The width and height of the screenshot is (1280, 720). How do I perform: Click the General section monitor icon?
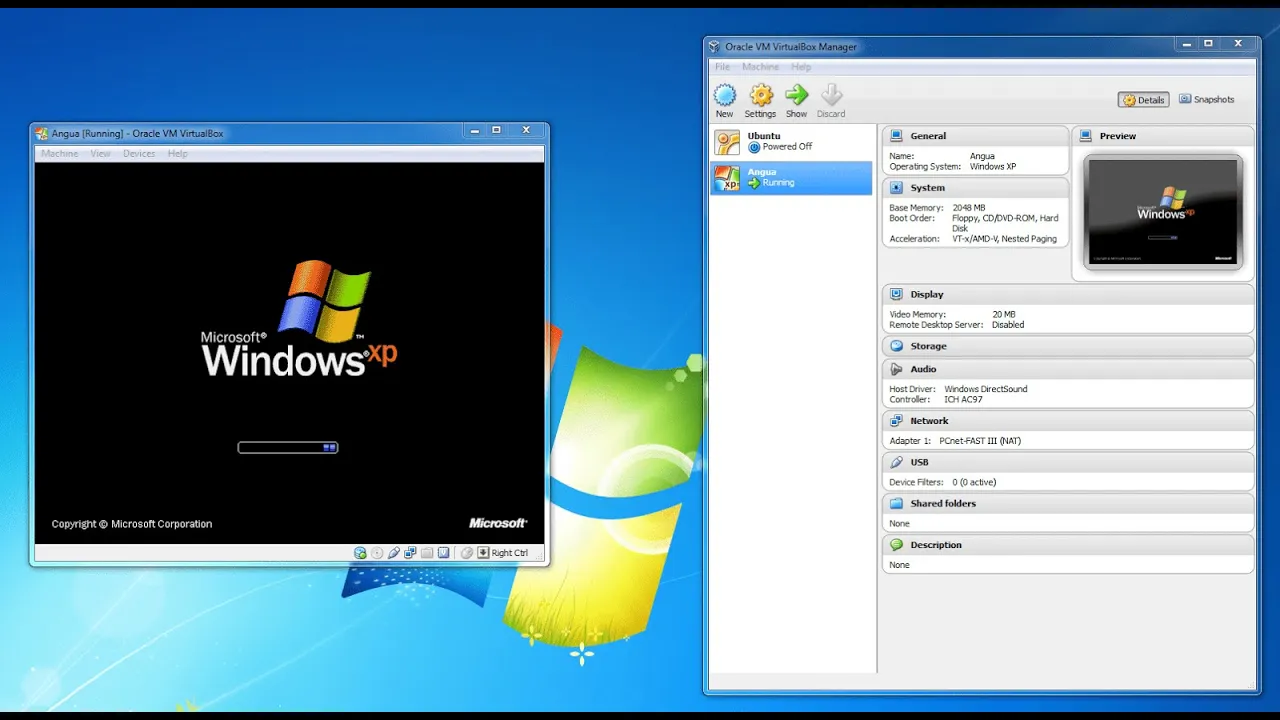point(896,136)
